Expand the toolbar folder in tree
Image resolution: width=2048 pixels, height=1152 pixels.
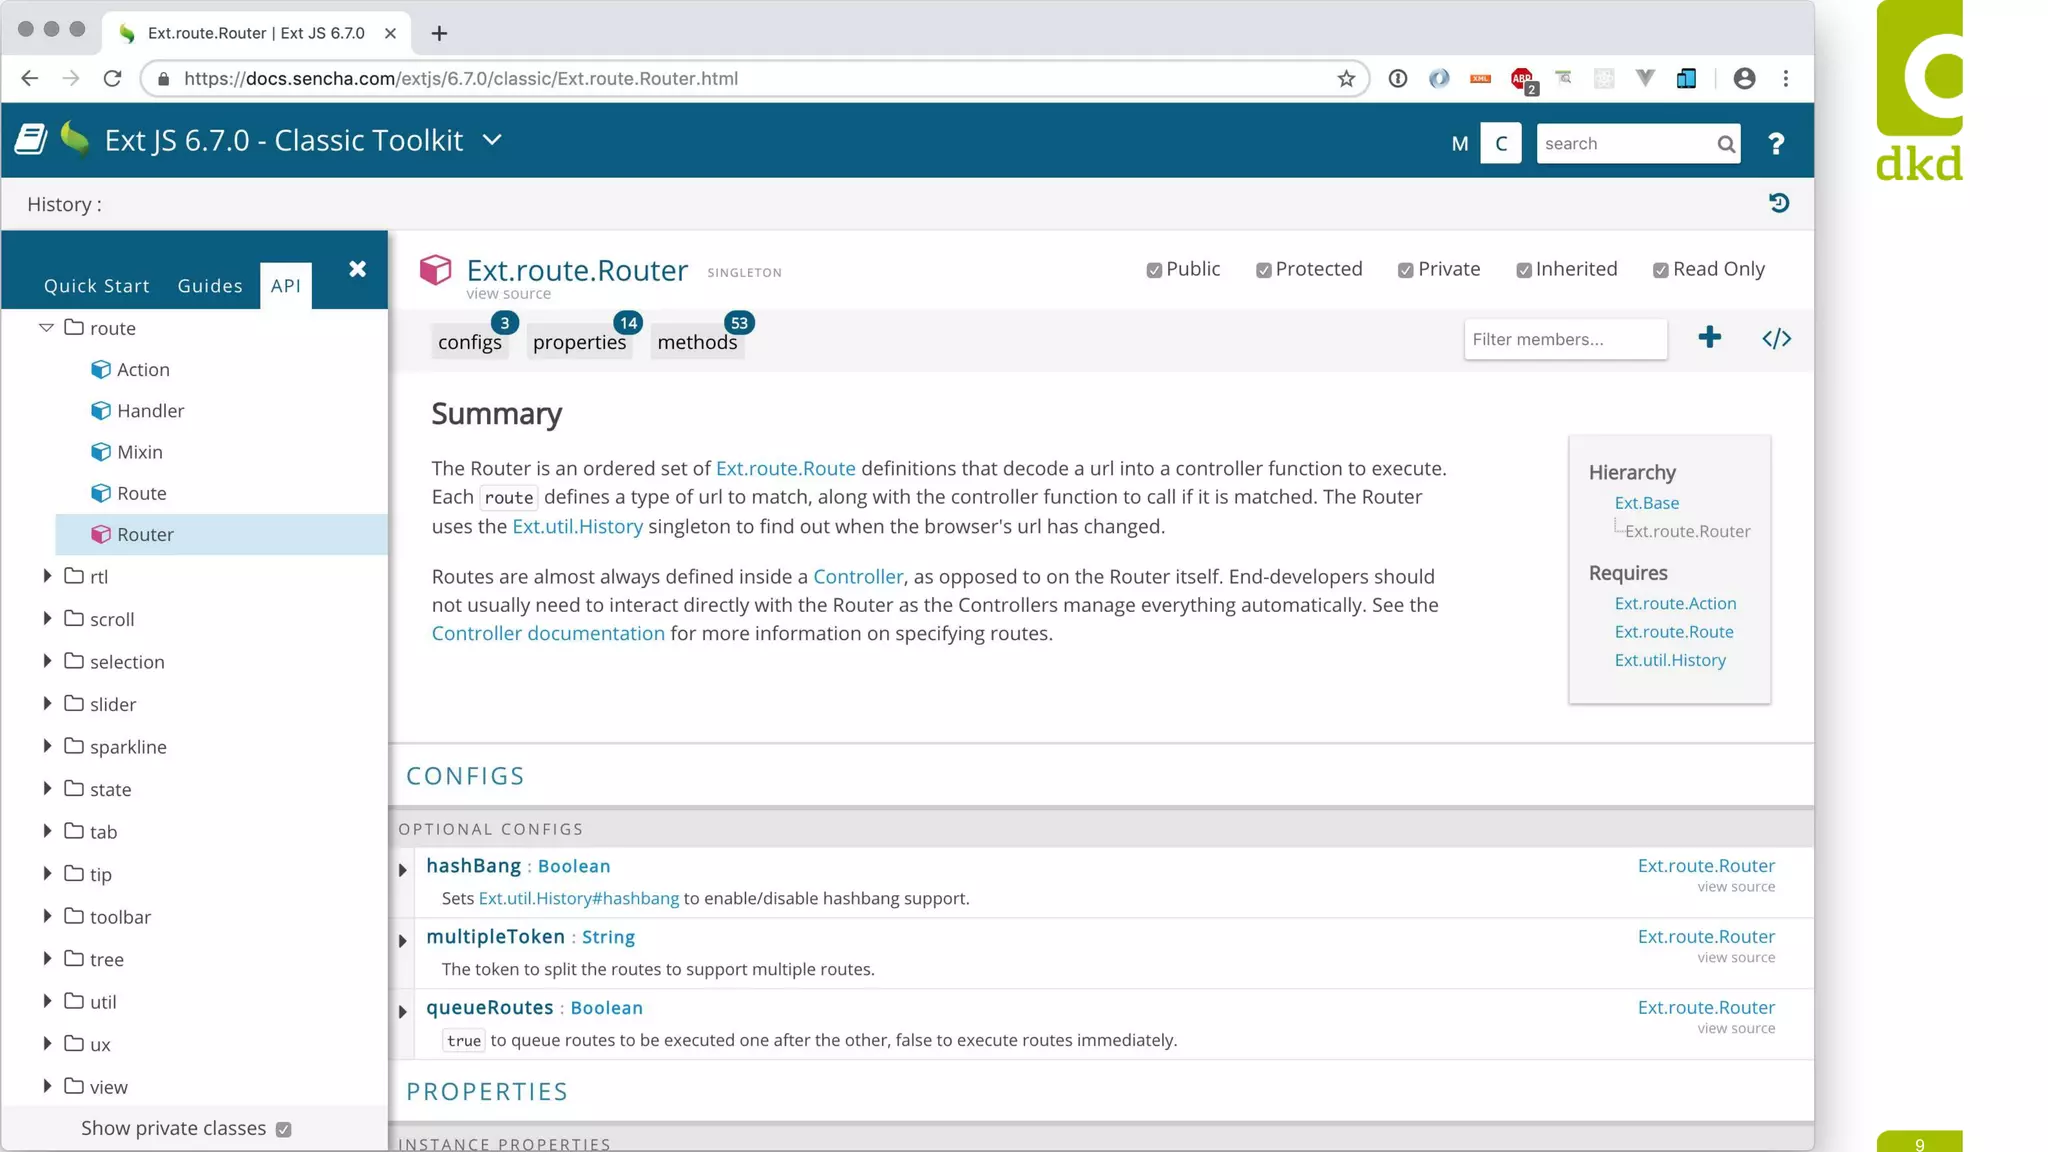(x=47, y=916)
